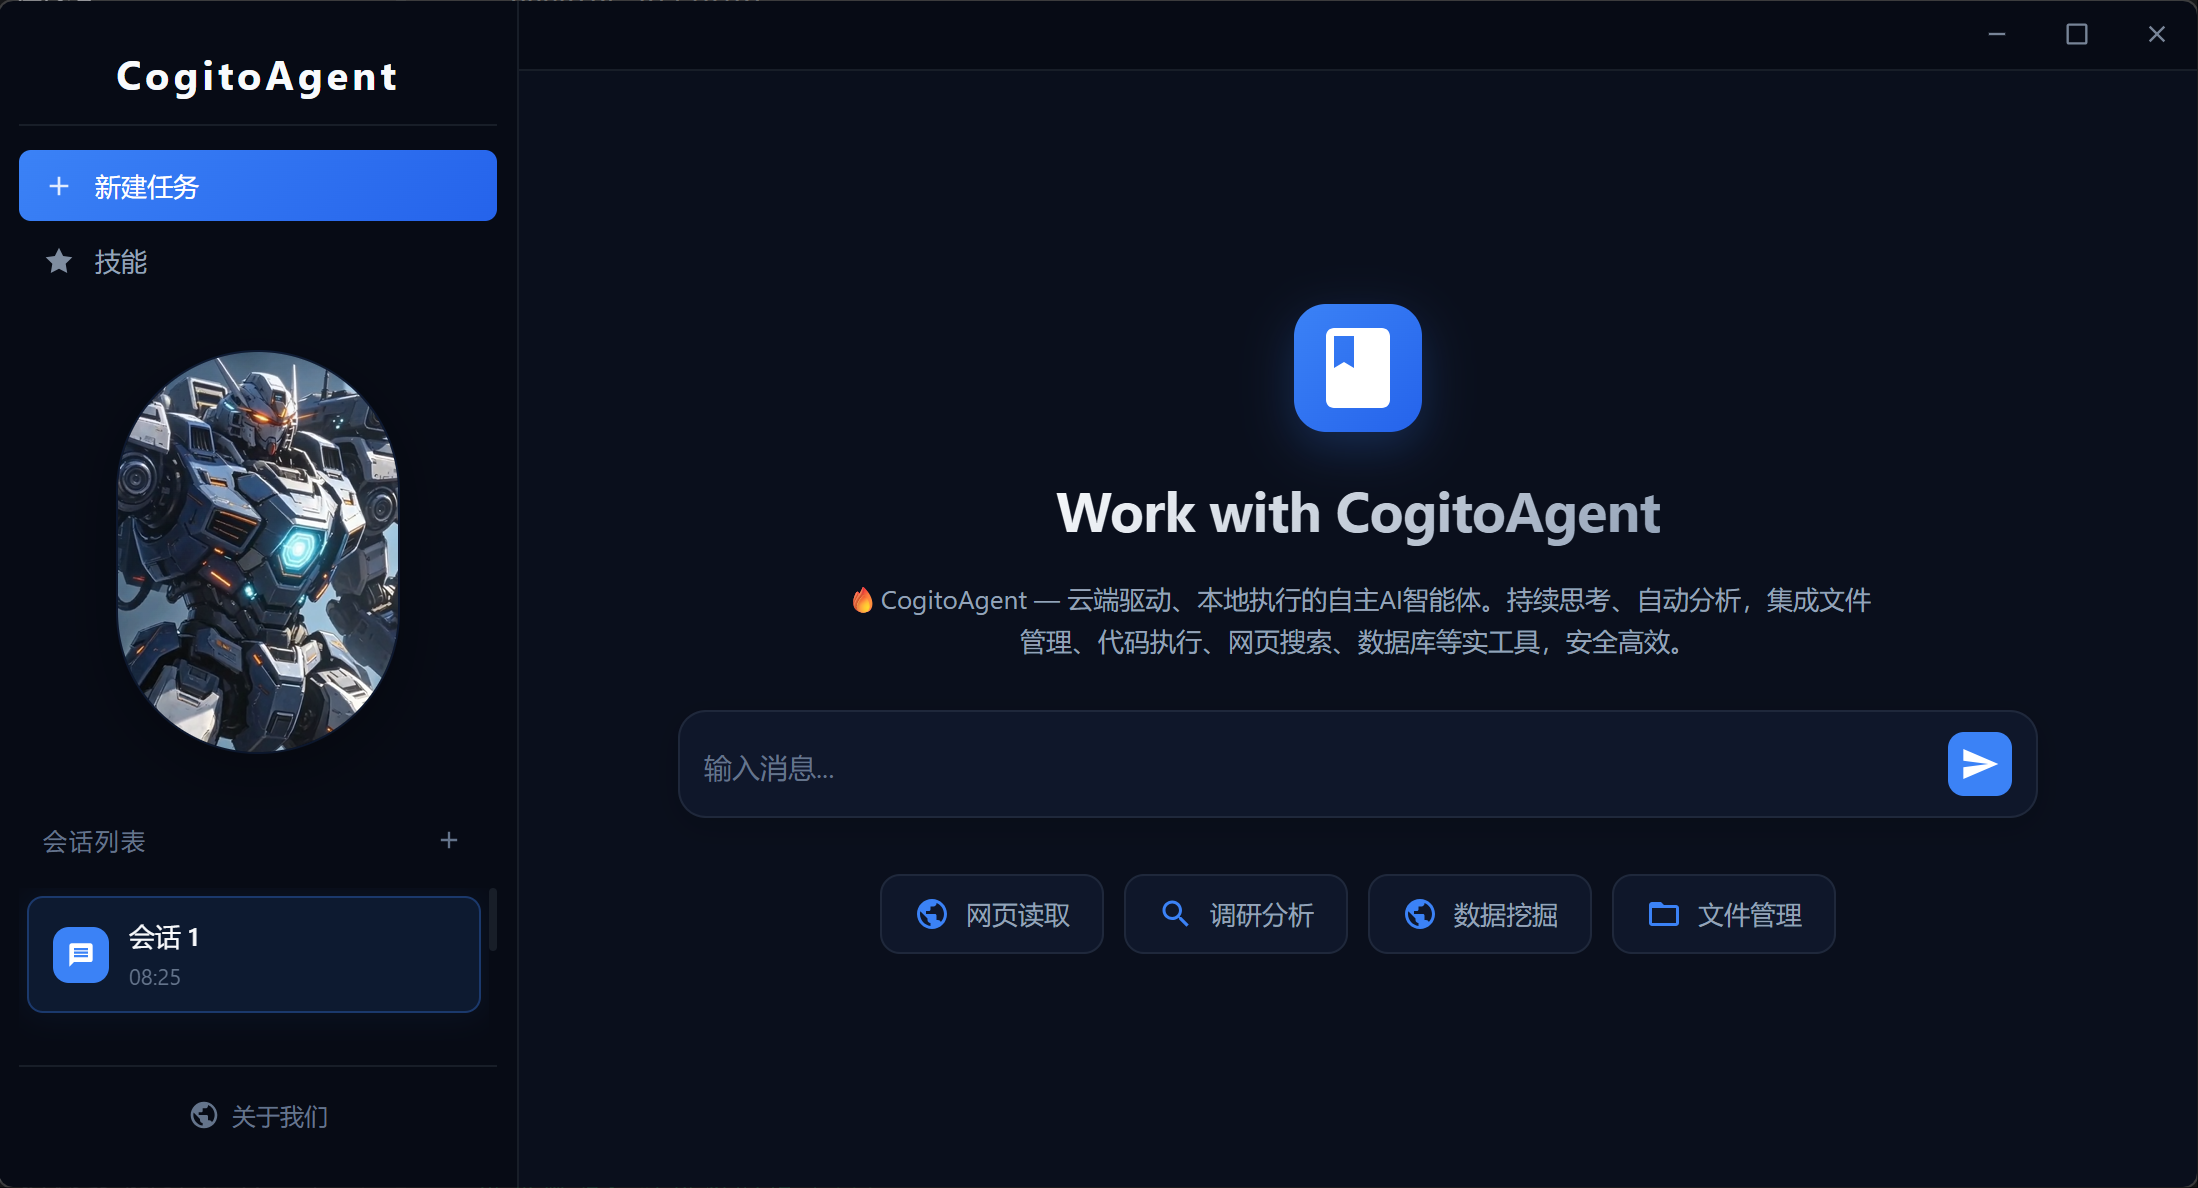Click the sidebar session list scrollbar
Screen dimensions: 2198x1188
coord(492,919)
